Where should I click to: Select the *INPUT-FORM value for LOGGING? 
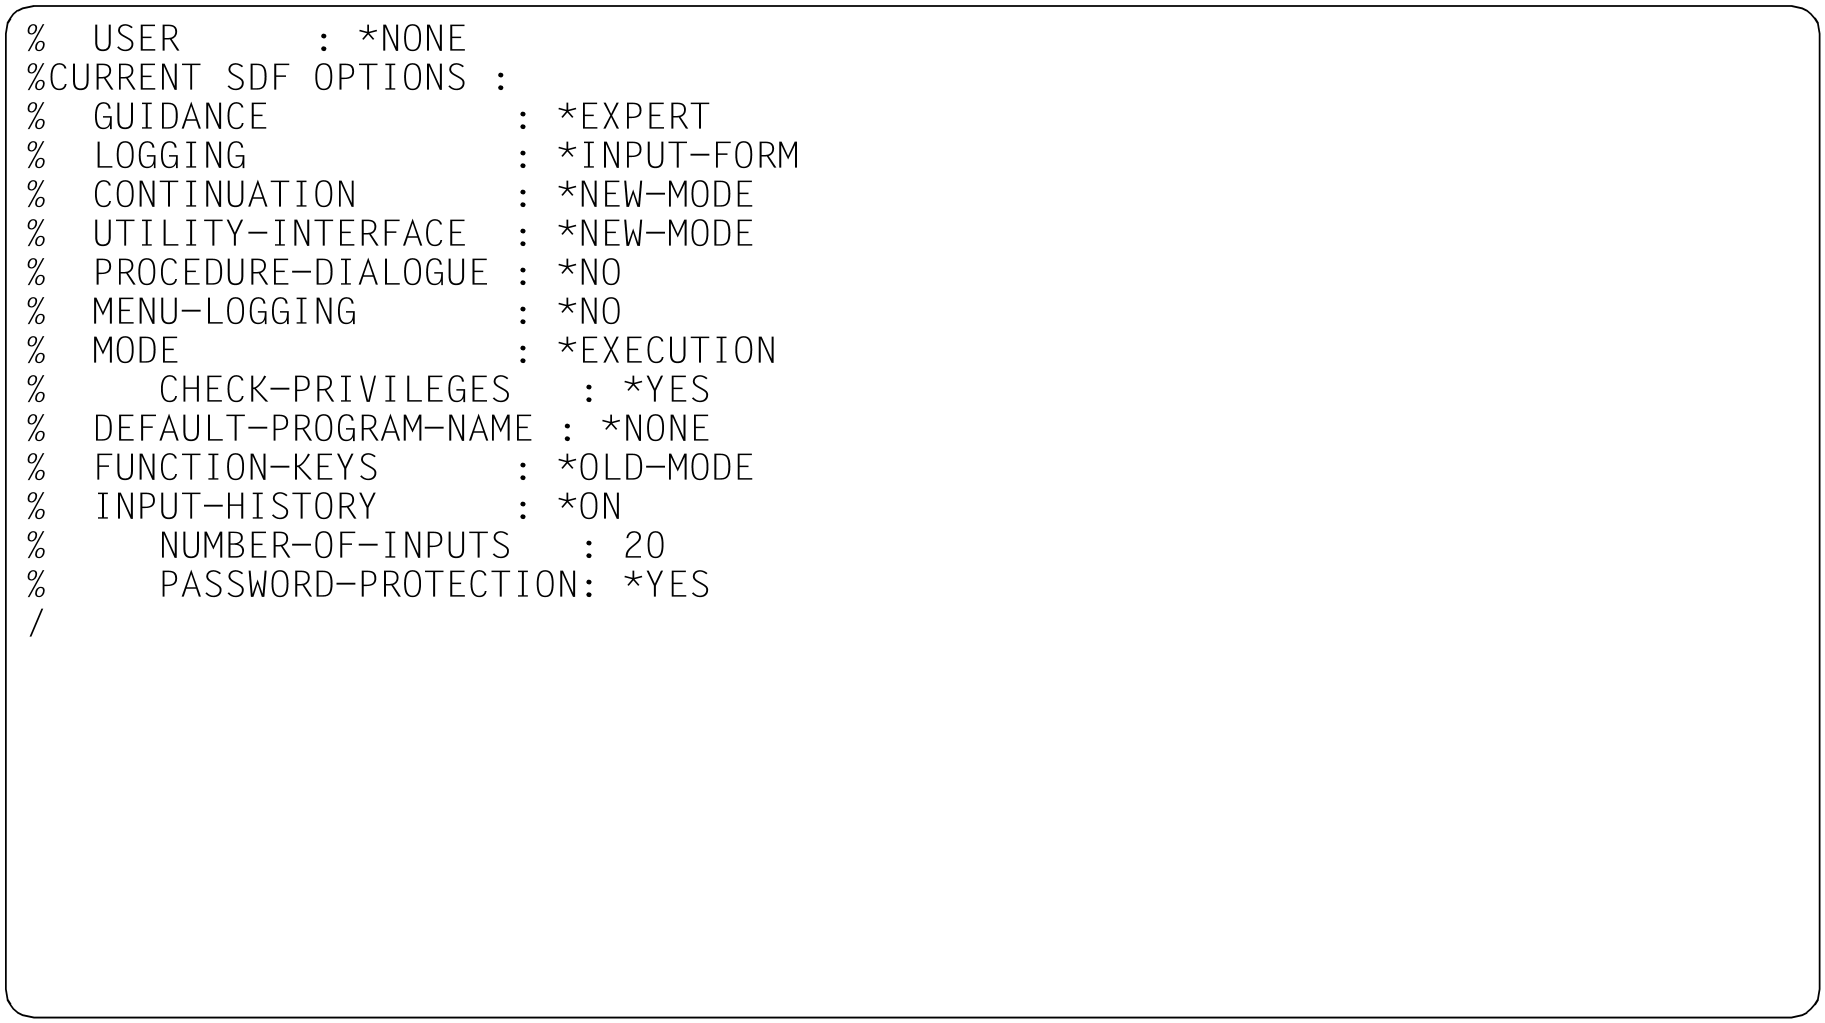click(678, 156)
